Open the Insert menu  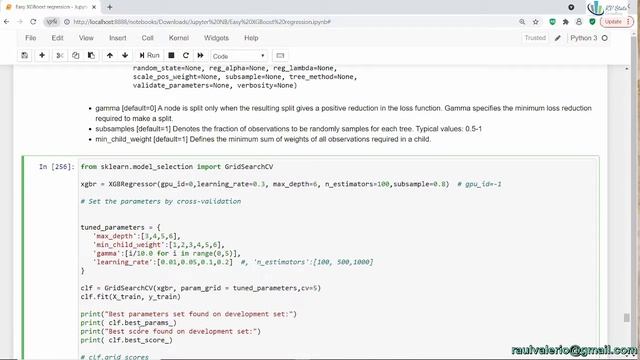[x=118, y=38]
